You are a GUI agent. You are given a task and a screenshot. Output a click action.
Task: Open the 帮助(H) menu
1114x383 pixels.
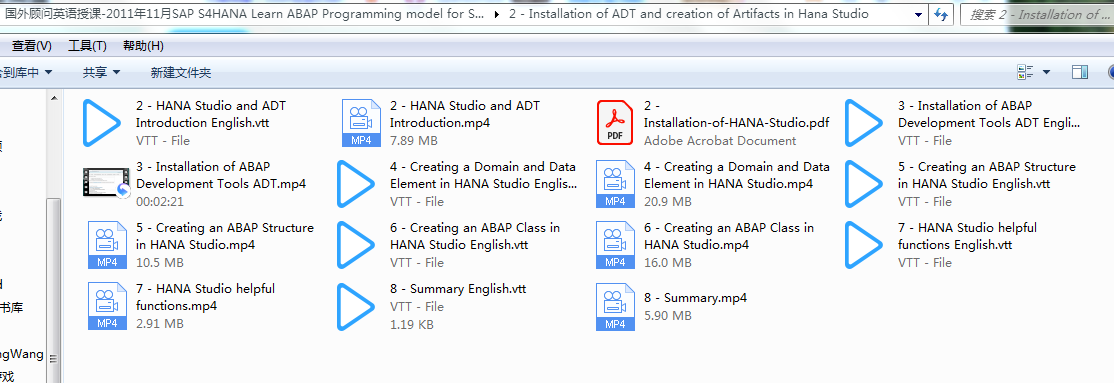pos(144,46)
